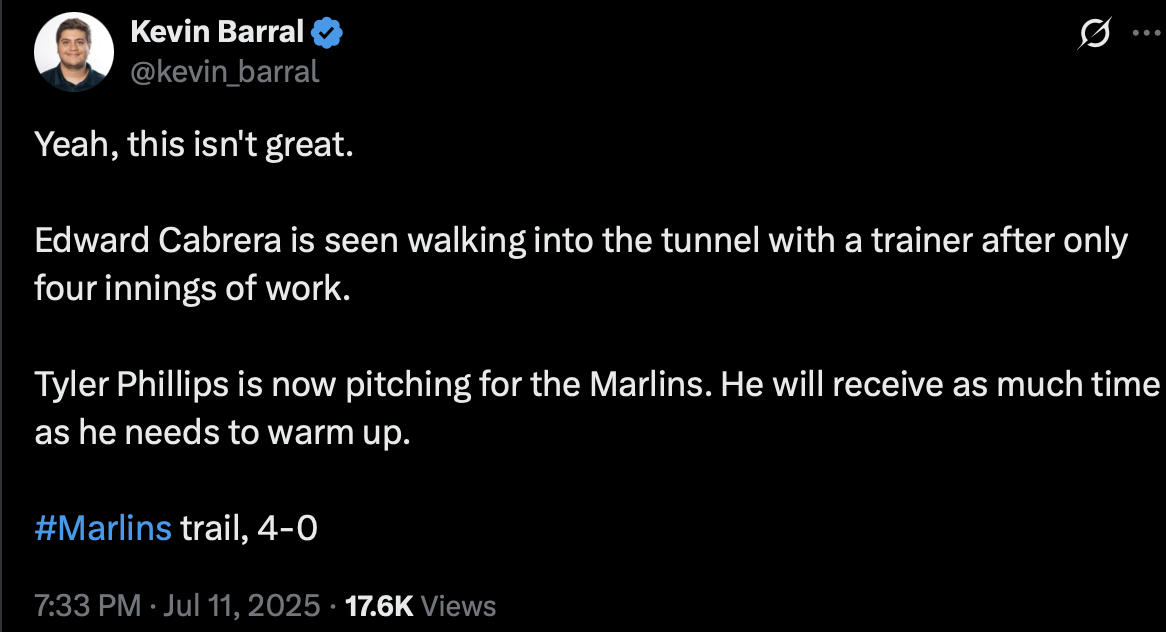The height and width of the screenshot is (632, 1166).
Task: Click the Kevin Barral display name
Action: pos(217,33)
